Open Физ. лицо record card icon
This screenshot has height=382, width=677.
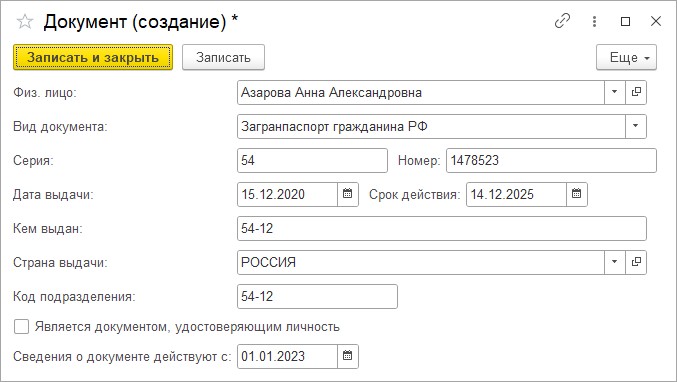click(636, 92)
